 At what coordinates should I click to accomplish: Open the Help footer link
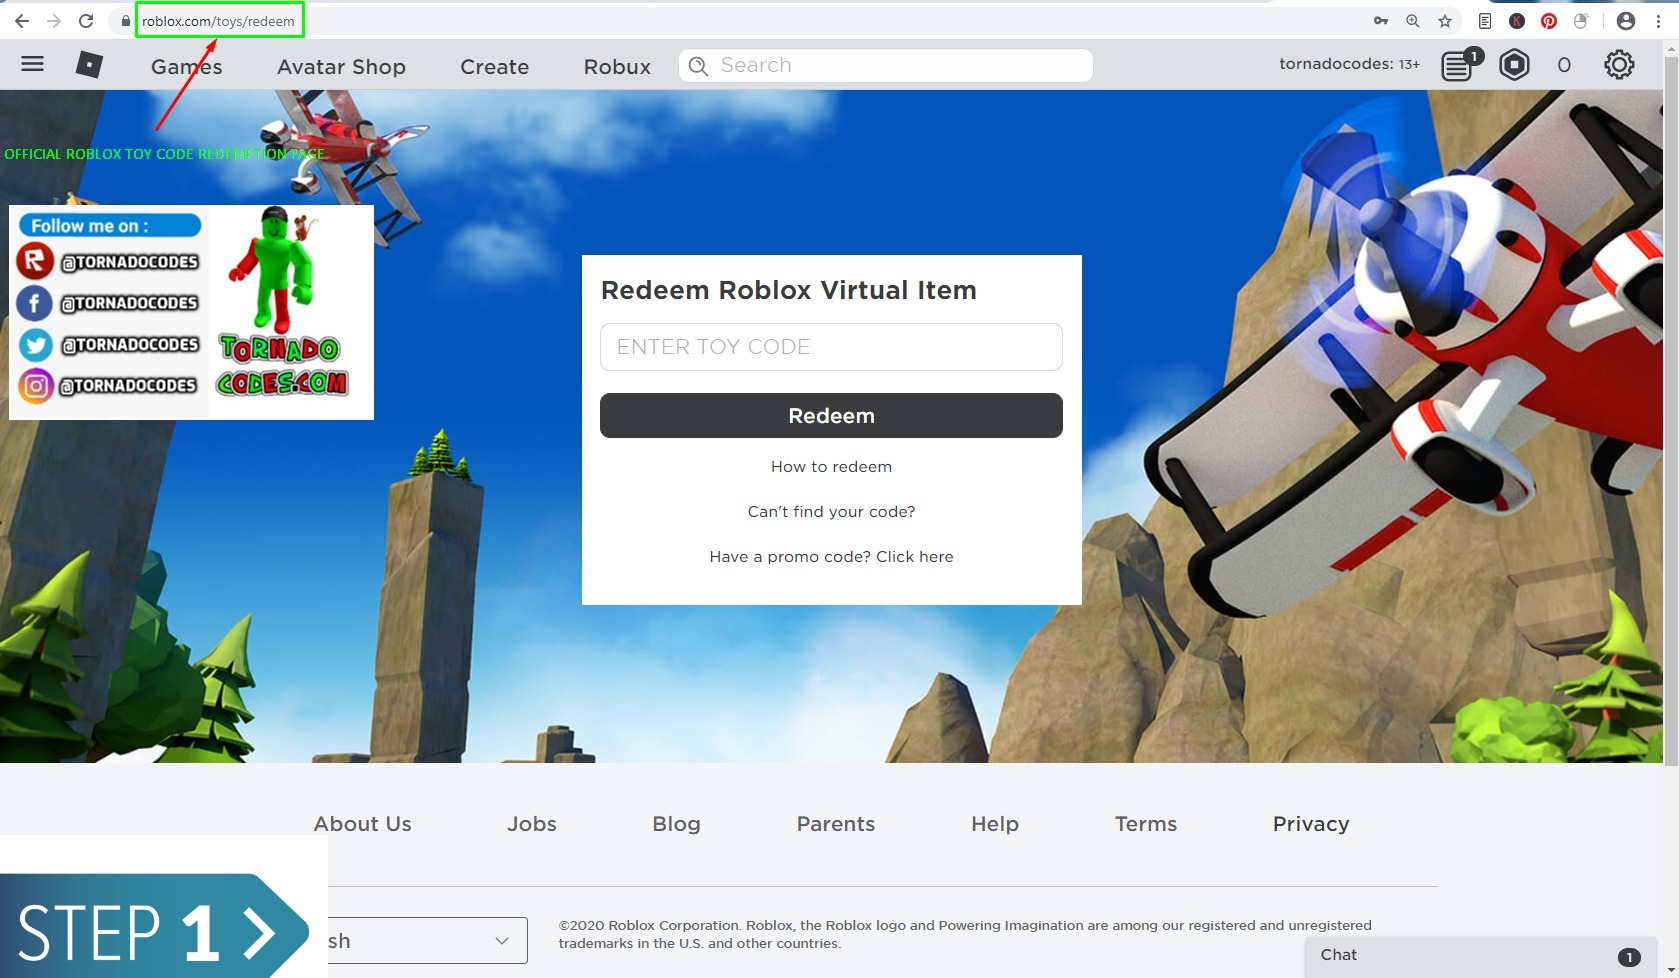(x=994, y=824)
